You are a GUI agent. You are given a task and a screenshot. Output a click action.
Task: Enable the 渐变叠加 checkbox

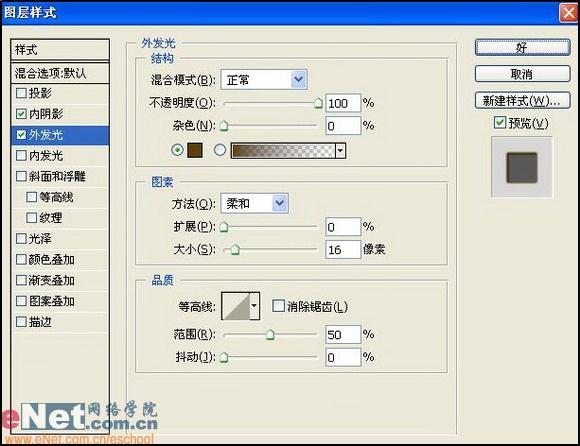(21, 280)
